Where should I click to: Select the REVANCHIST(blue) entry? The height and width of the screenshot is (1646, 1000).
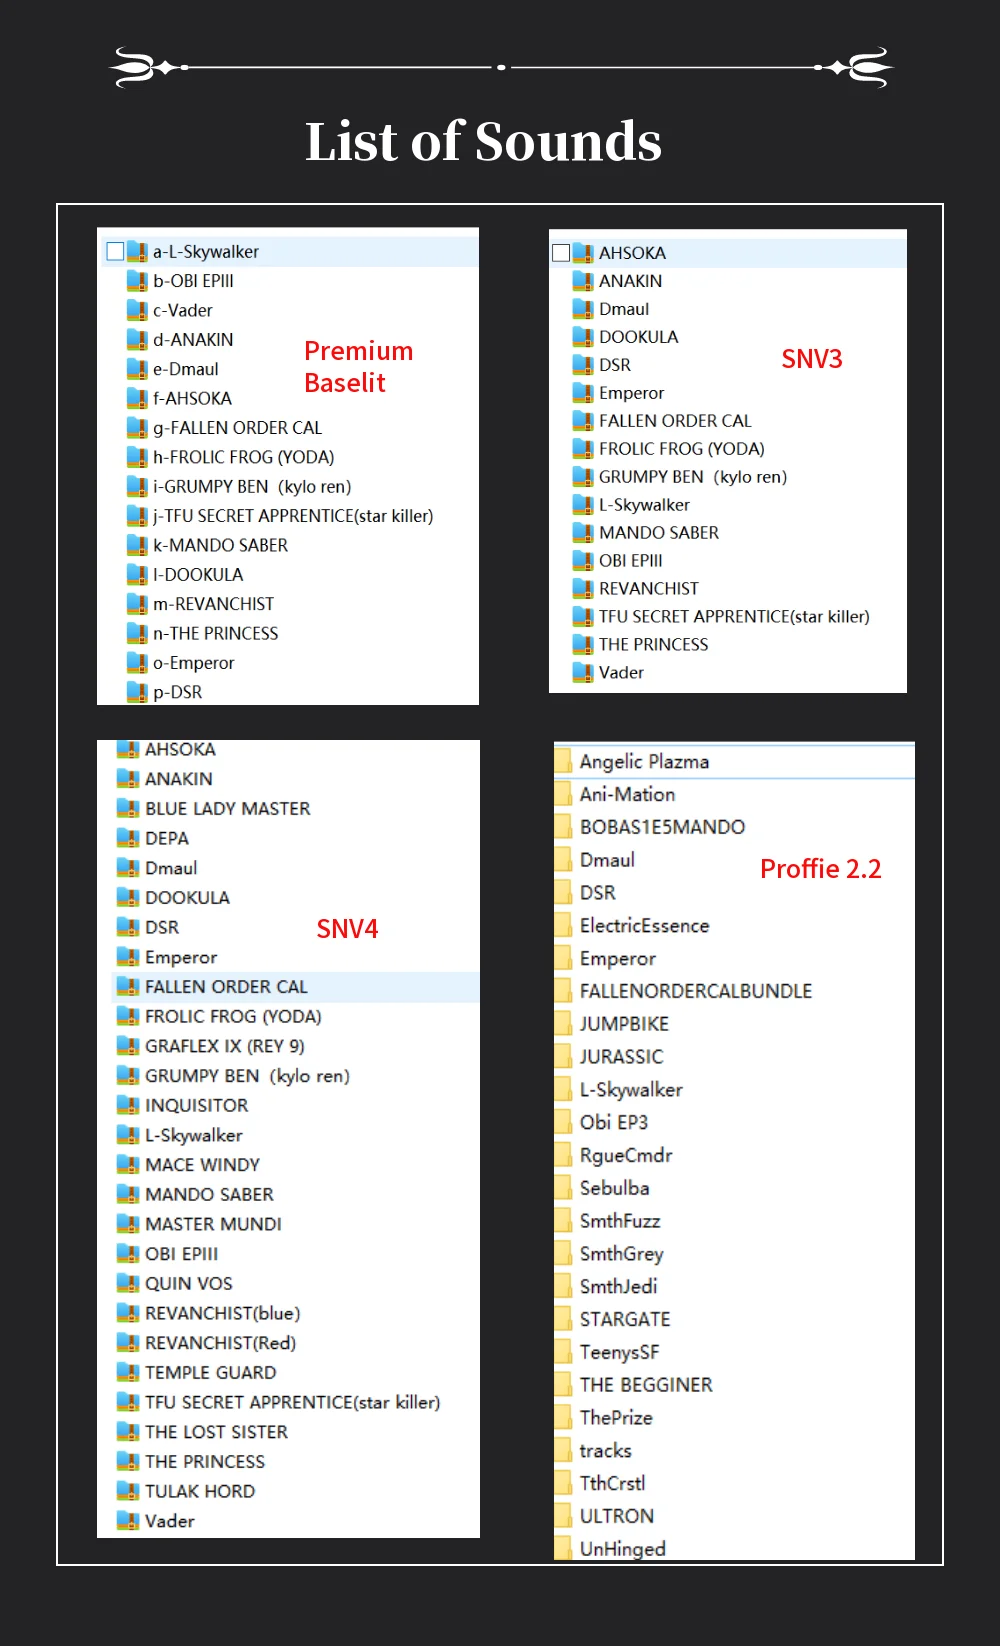(x=222, y=1313)
